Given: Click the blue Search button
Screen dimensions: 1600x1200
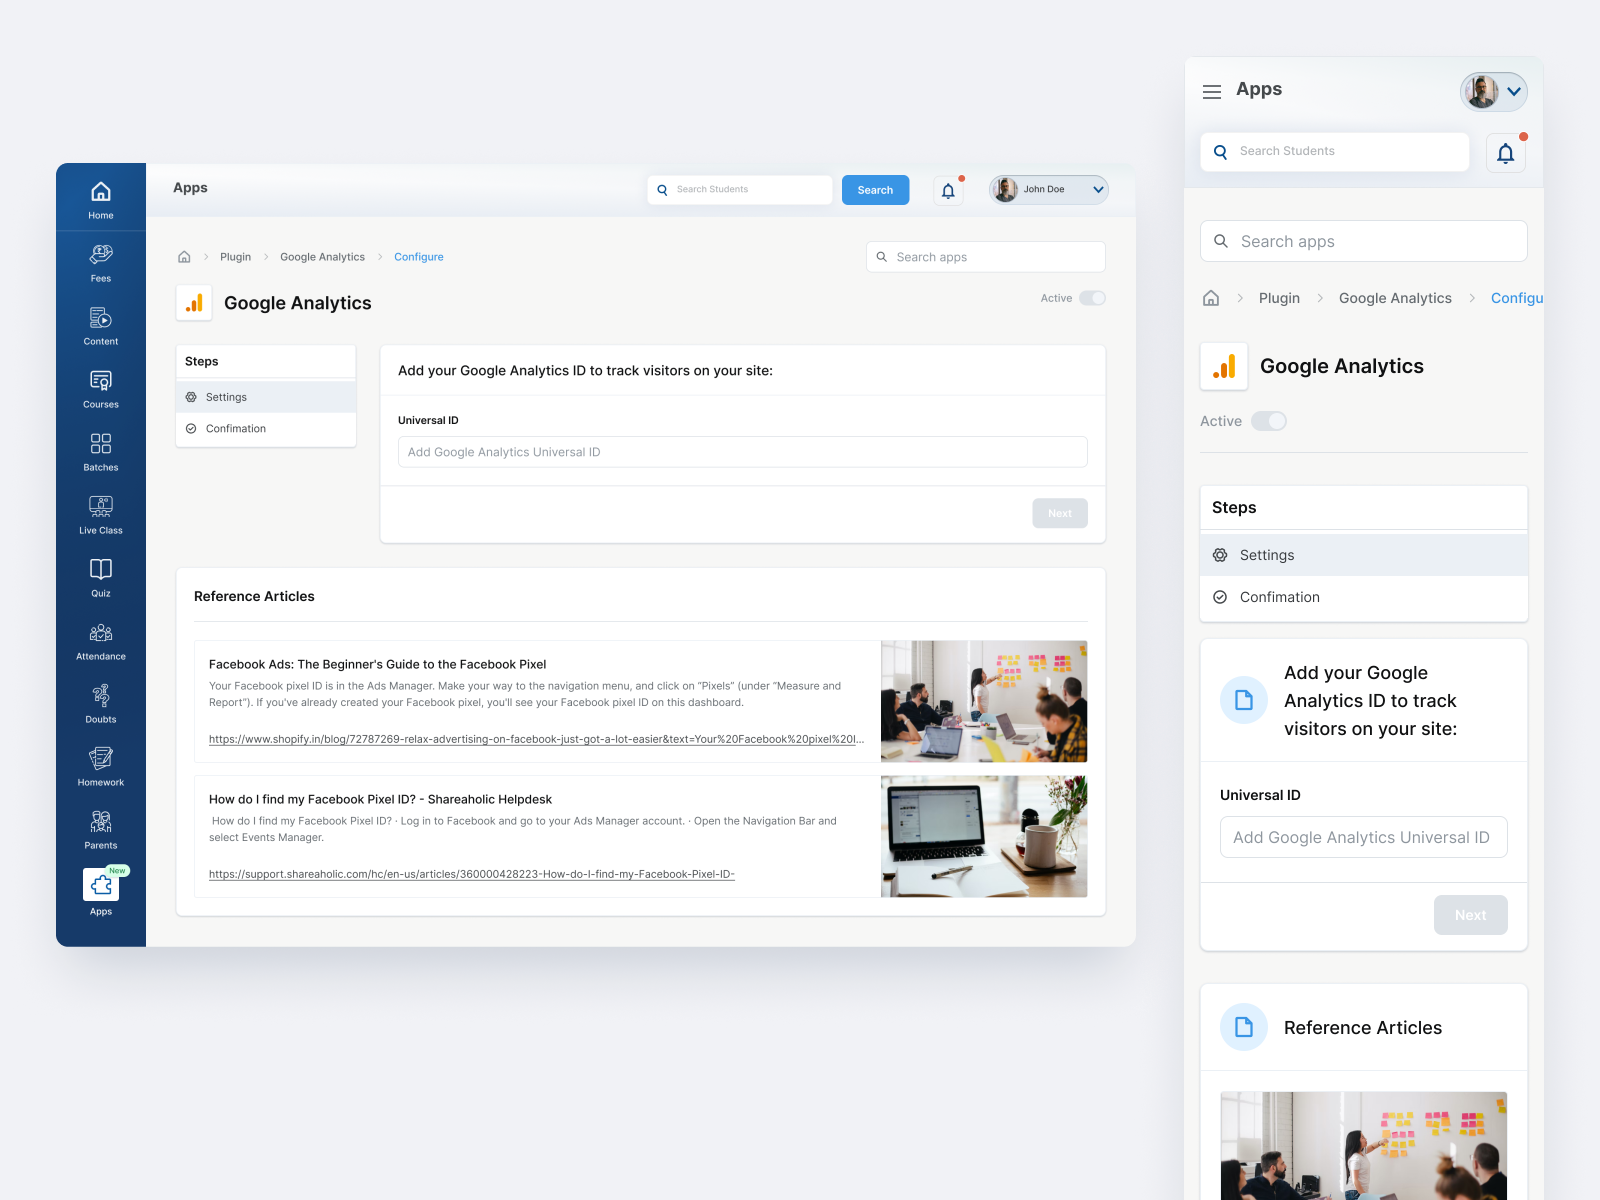Looking at the screenshot, I should click(875, 190).
